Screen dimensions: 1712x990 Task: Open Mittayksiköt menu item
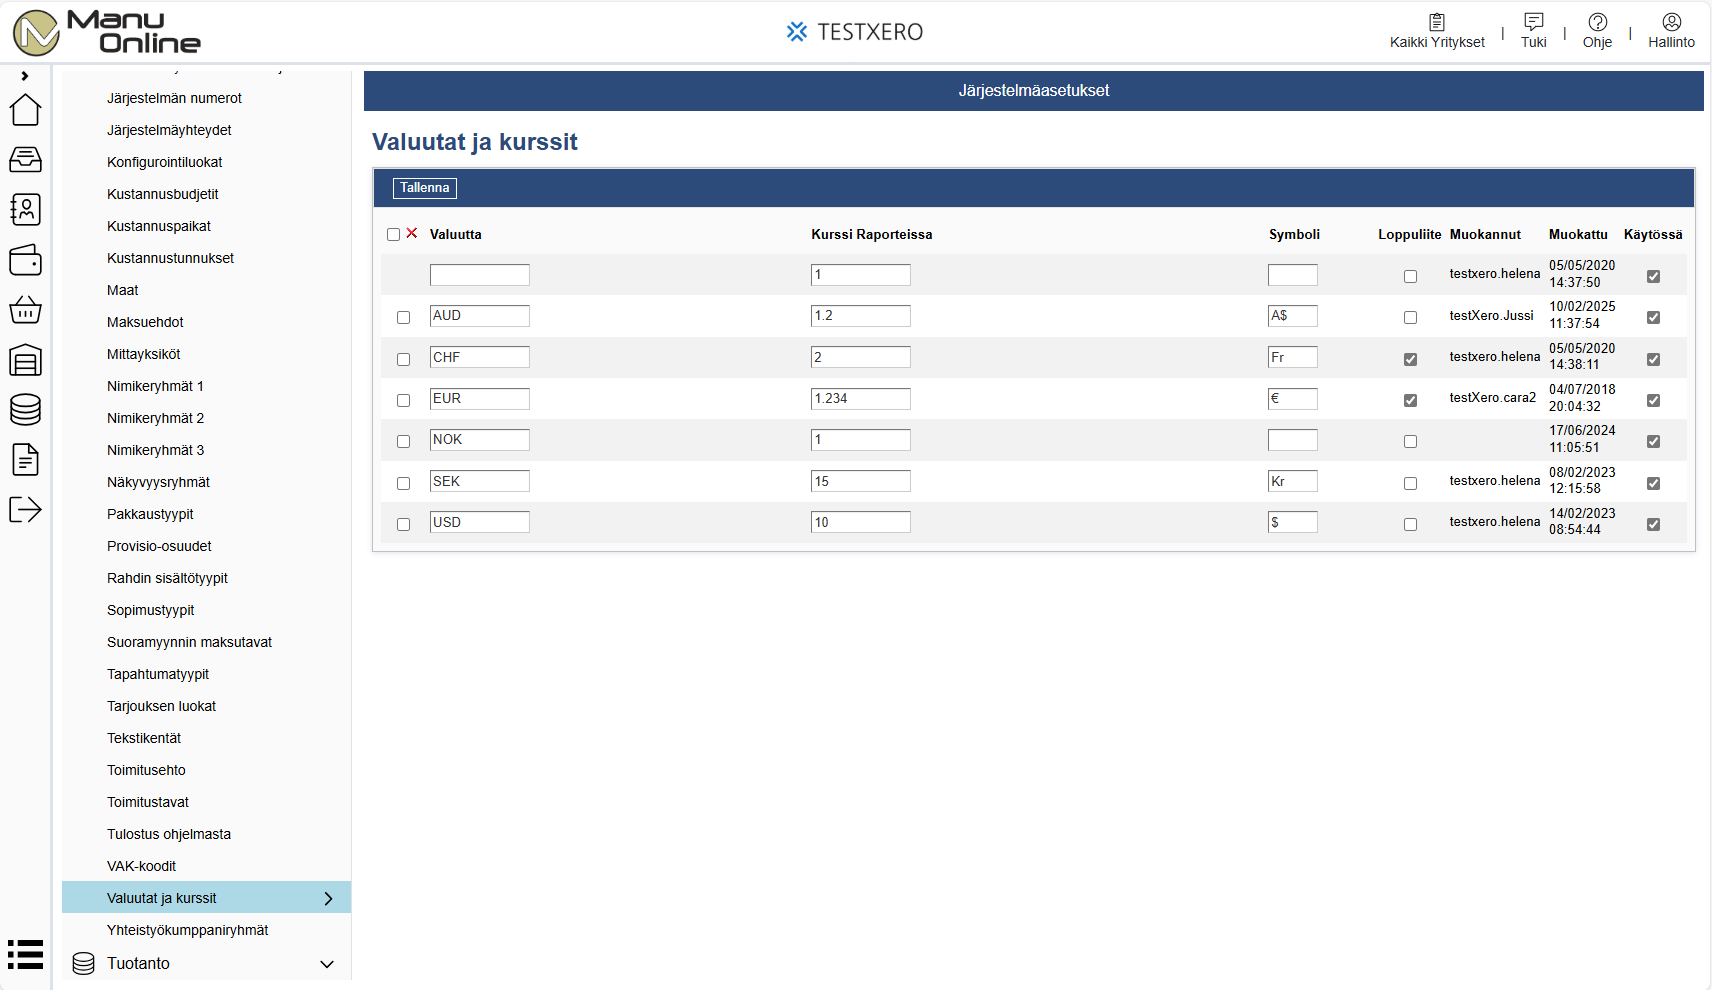click(x=144, y=354)
